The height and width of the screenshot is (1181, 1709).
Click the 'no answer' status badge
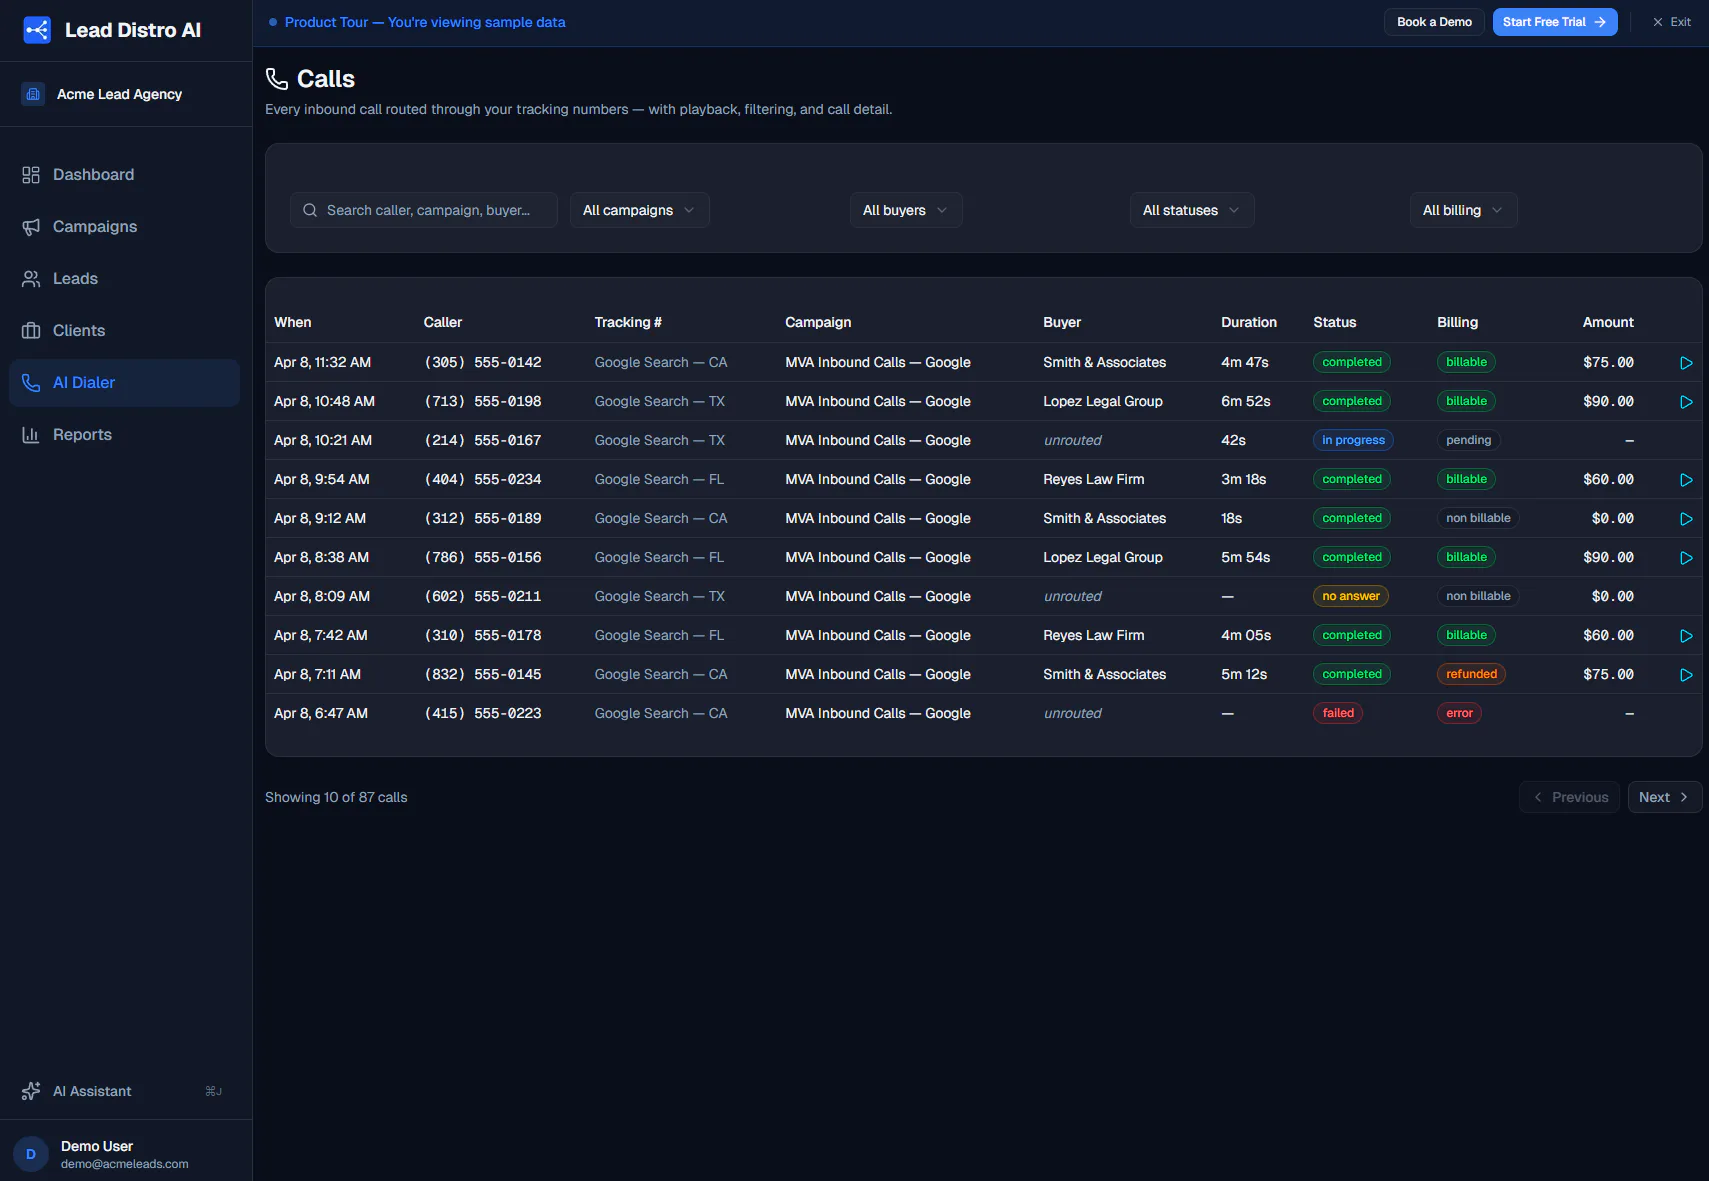1351,596
